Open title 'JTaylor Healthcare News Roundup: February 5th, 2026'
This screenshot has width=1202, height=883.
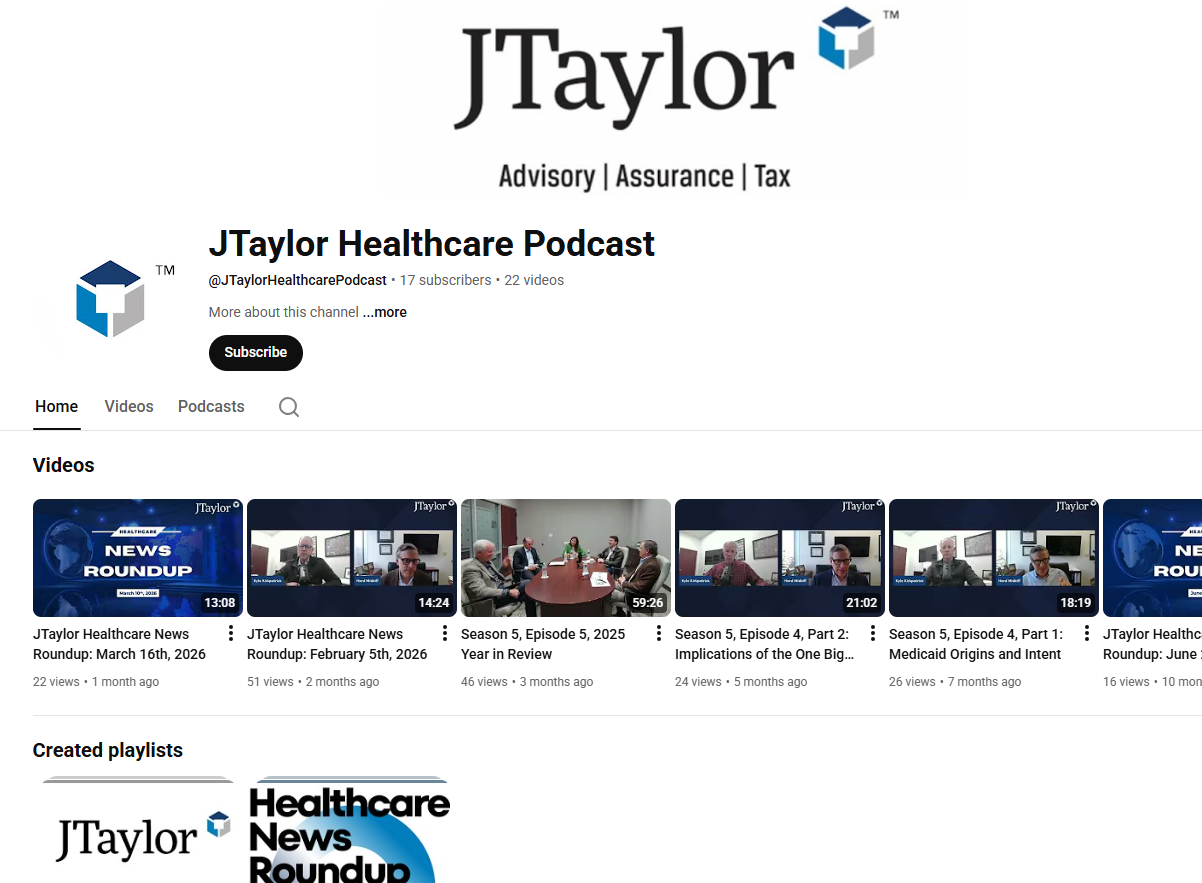coord(337,644)
